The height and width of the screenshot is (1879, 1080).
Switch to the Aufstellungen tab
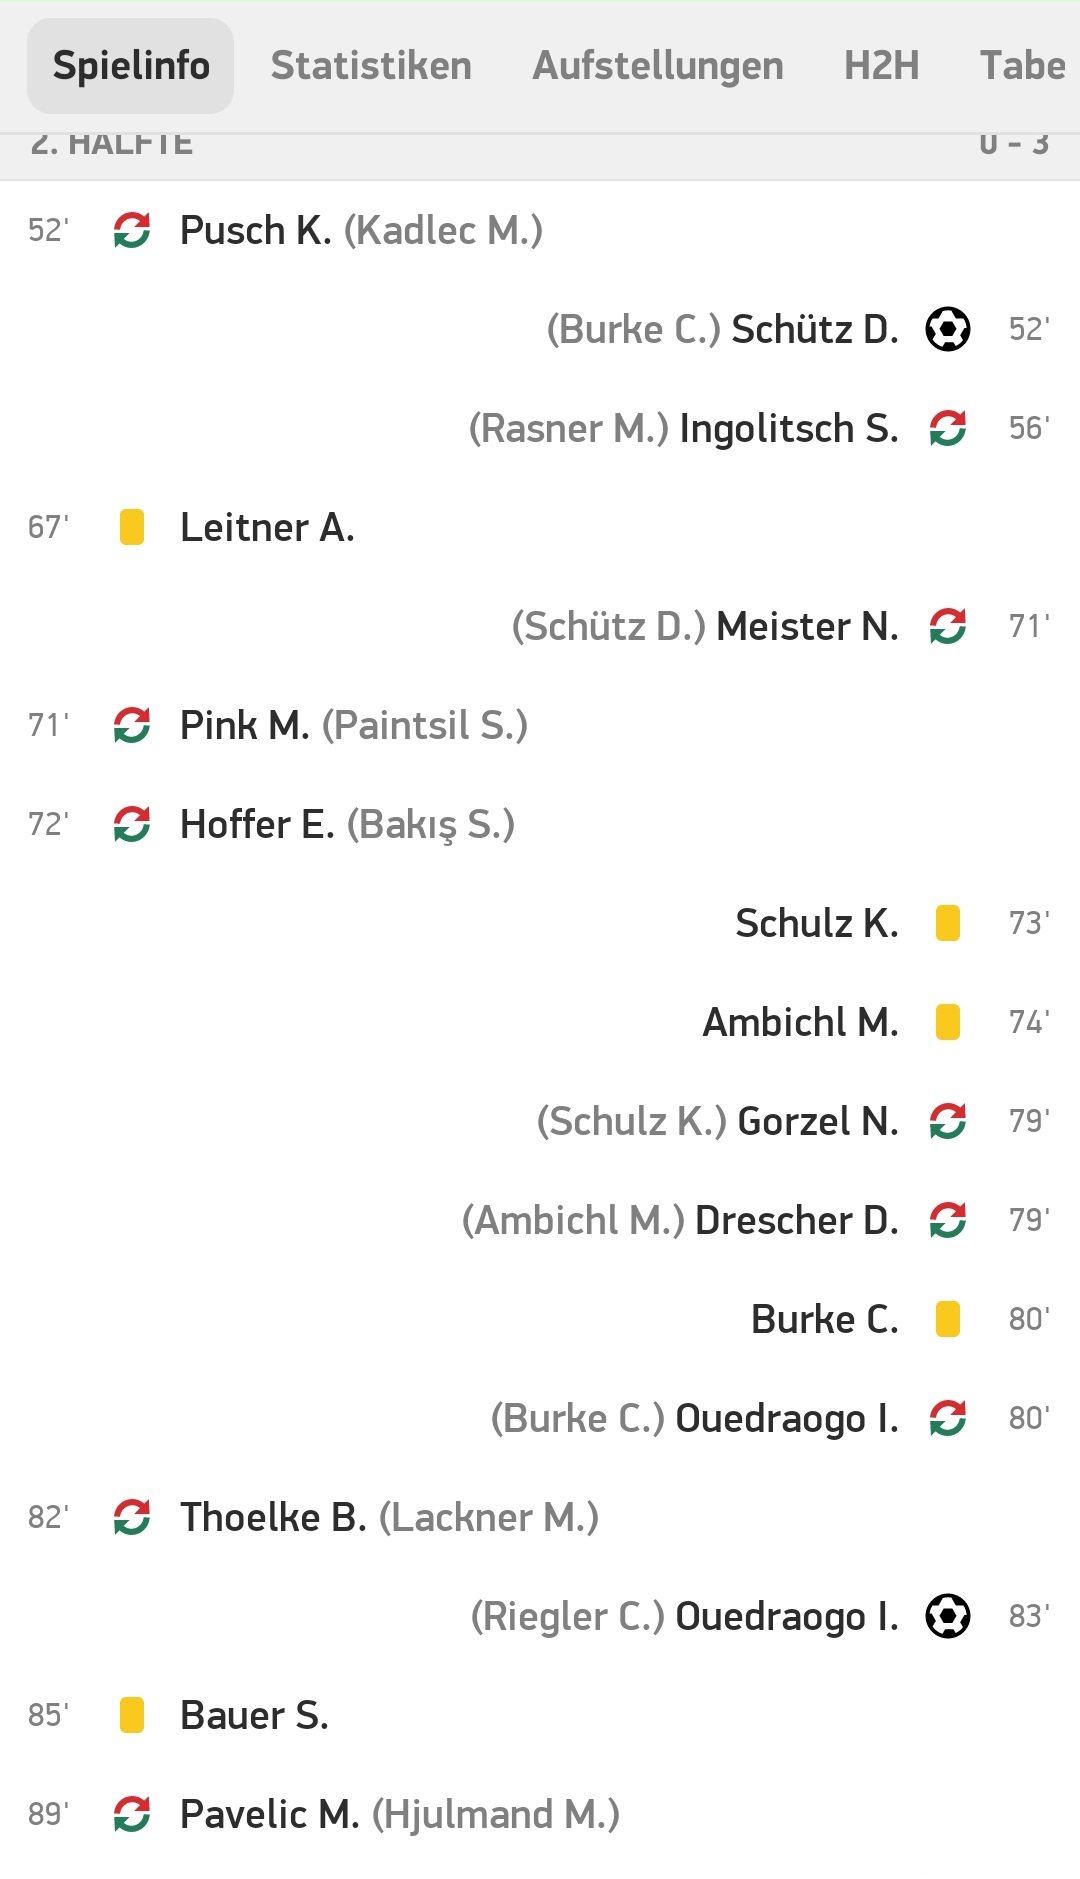click(x=658, y=66)
